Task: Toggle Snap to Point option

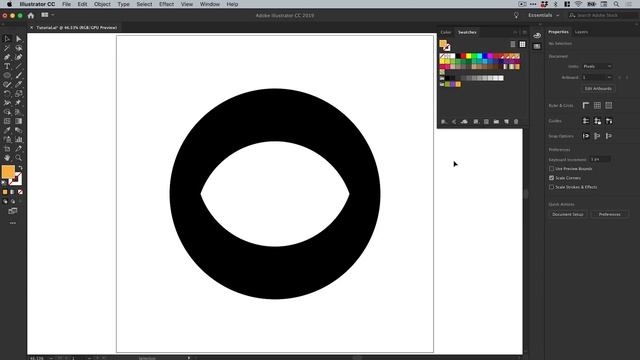Action: click(586, 136)
